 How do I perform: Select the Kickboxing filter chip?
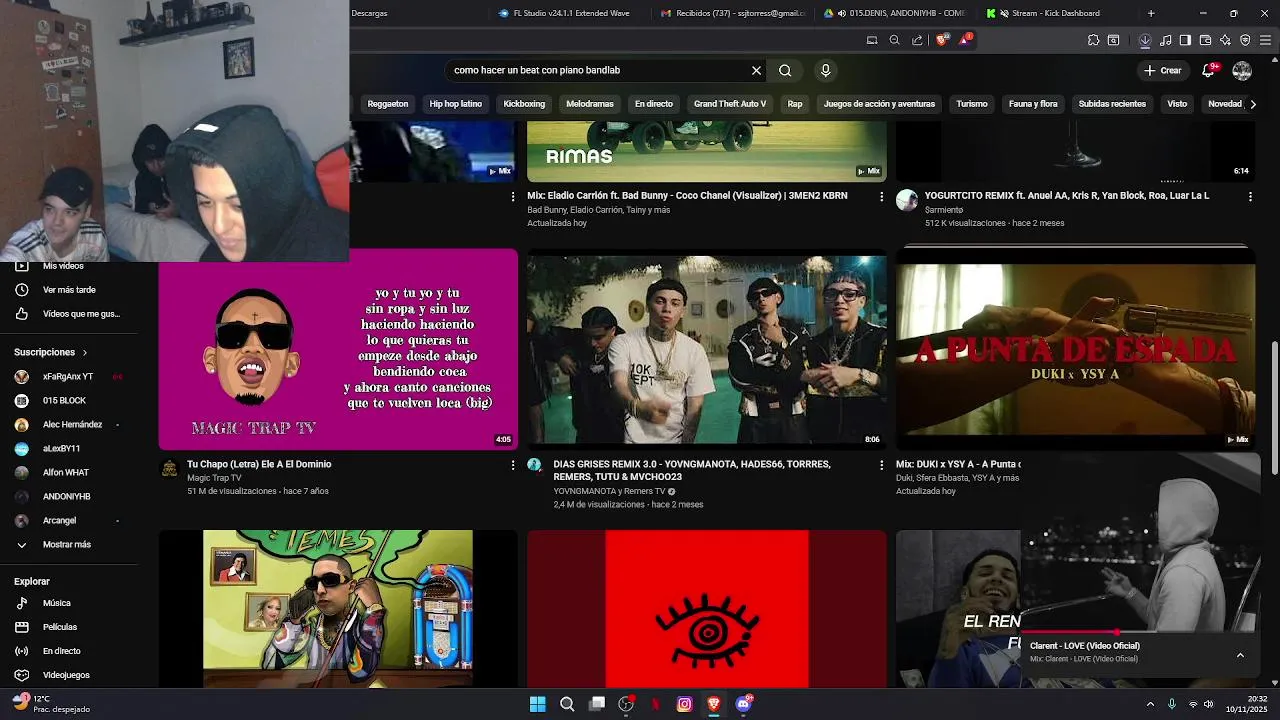tap(524, 104)
